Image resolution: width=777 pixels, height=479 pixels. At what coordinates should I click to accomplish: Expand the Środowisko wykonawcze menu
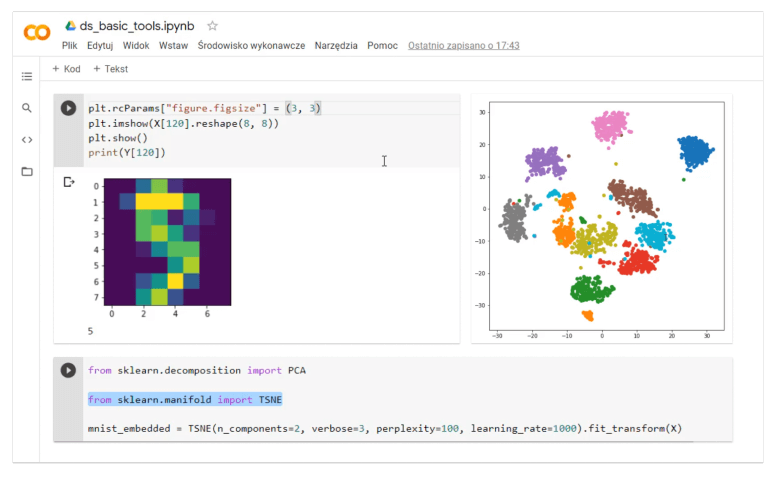pyautogui.click(x=251, y=46)
